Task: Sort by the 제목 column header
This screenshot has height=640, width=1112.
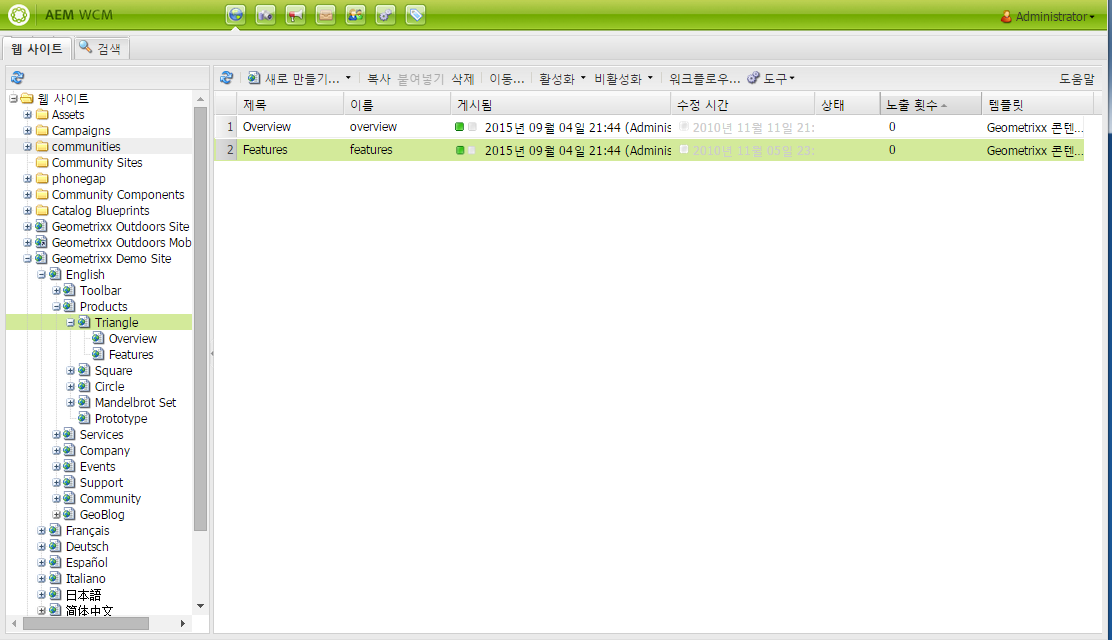Action: click(x=290, y=105)
